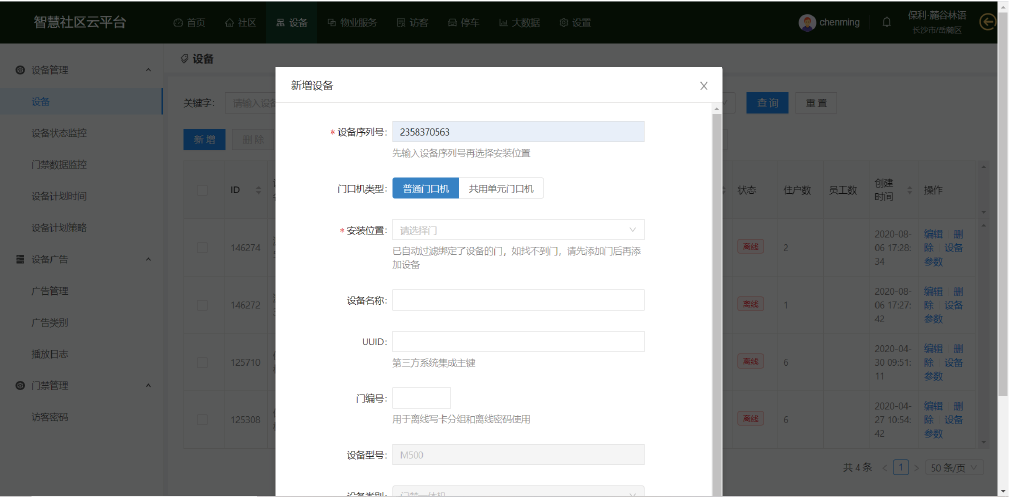Open the 访客 menu
Image resolution: width=1009 pixels, height=497 pixels.
(412, 23)
